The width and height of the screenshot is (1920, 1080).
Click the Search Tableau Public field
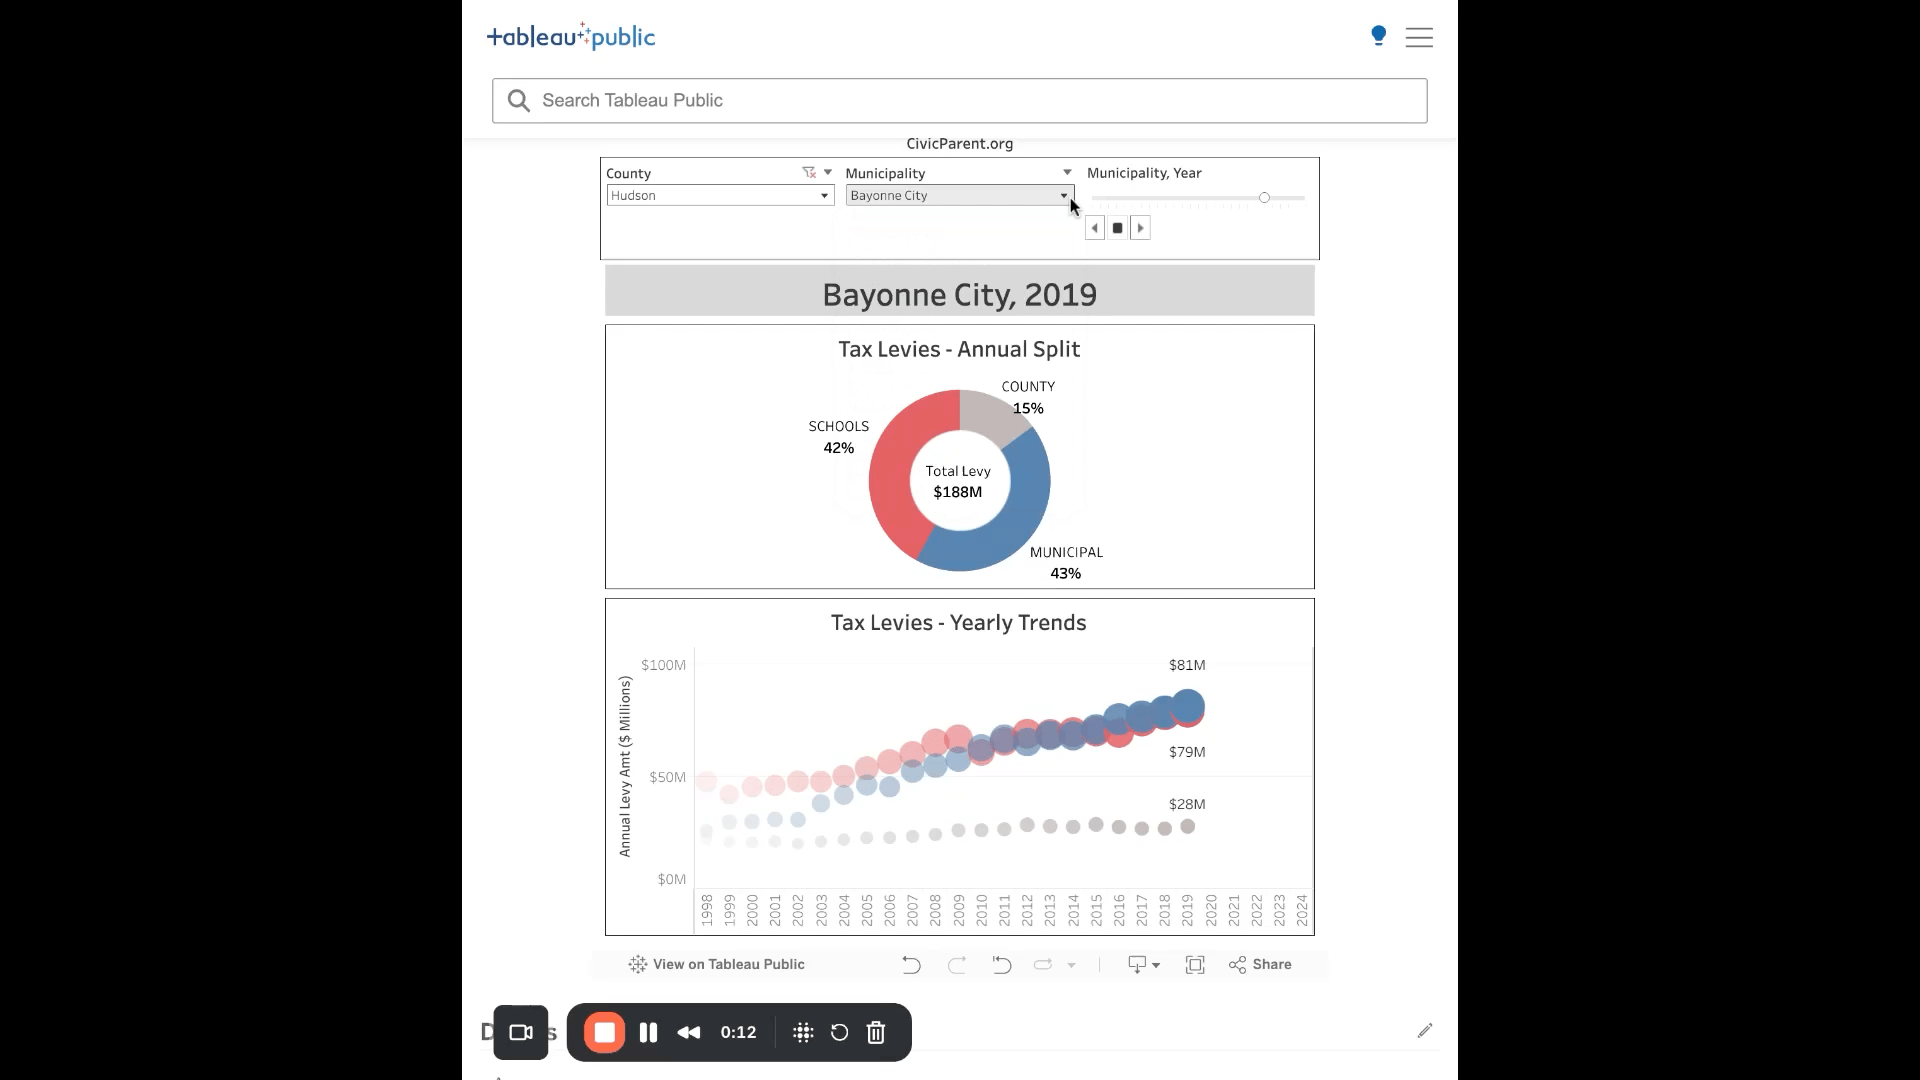[x=959, y=101]
